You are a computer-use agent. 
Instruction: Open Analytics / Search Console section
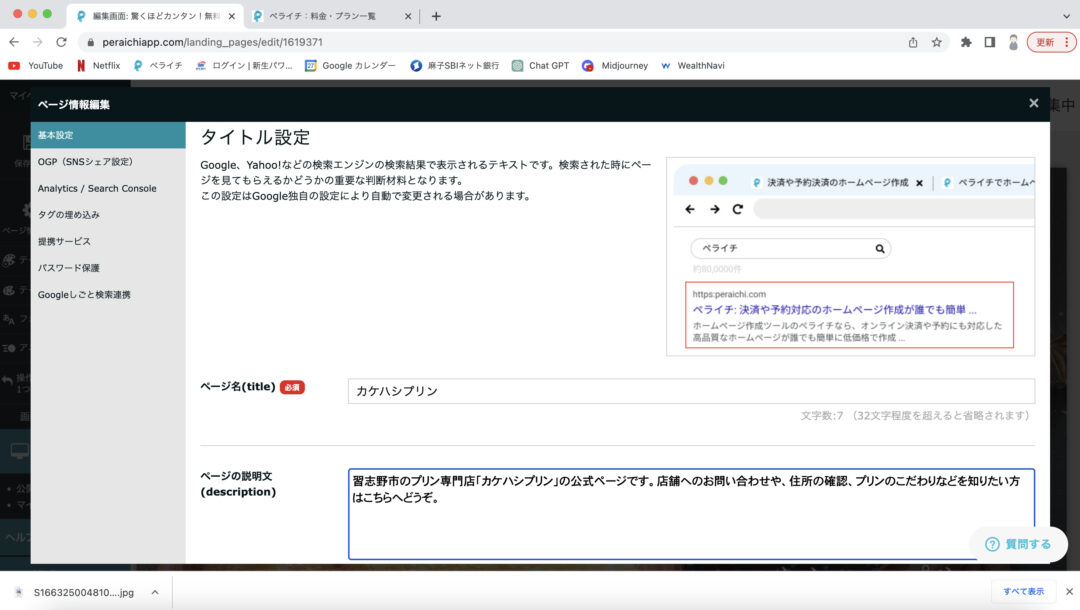[108, 188]
